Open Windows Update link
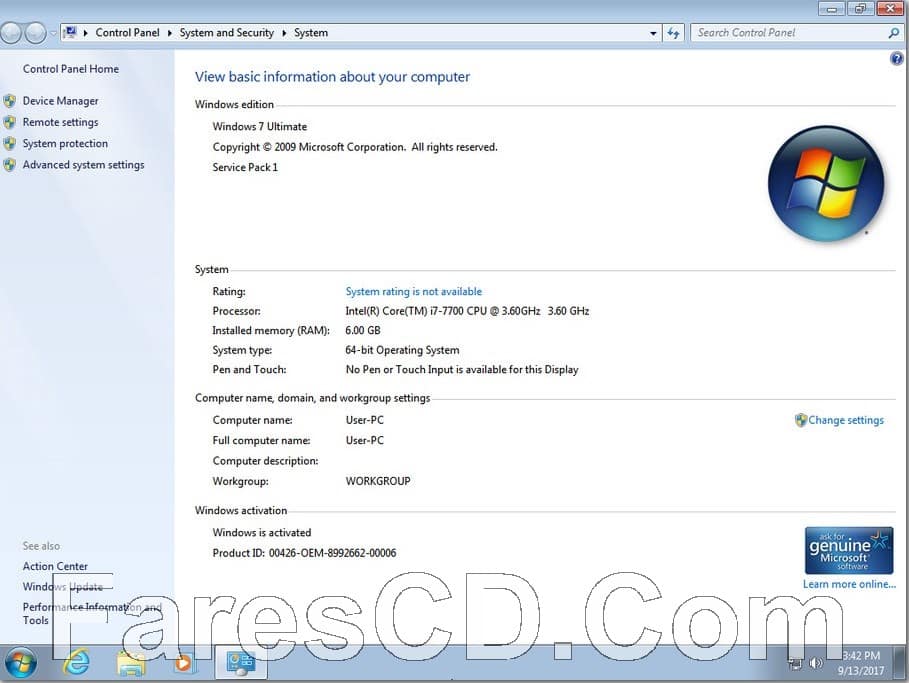Image resolution: width=909 pixels, height=683 pixels. [63, 587]
